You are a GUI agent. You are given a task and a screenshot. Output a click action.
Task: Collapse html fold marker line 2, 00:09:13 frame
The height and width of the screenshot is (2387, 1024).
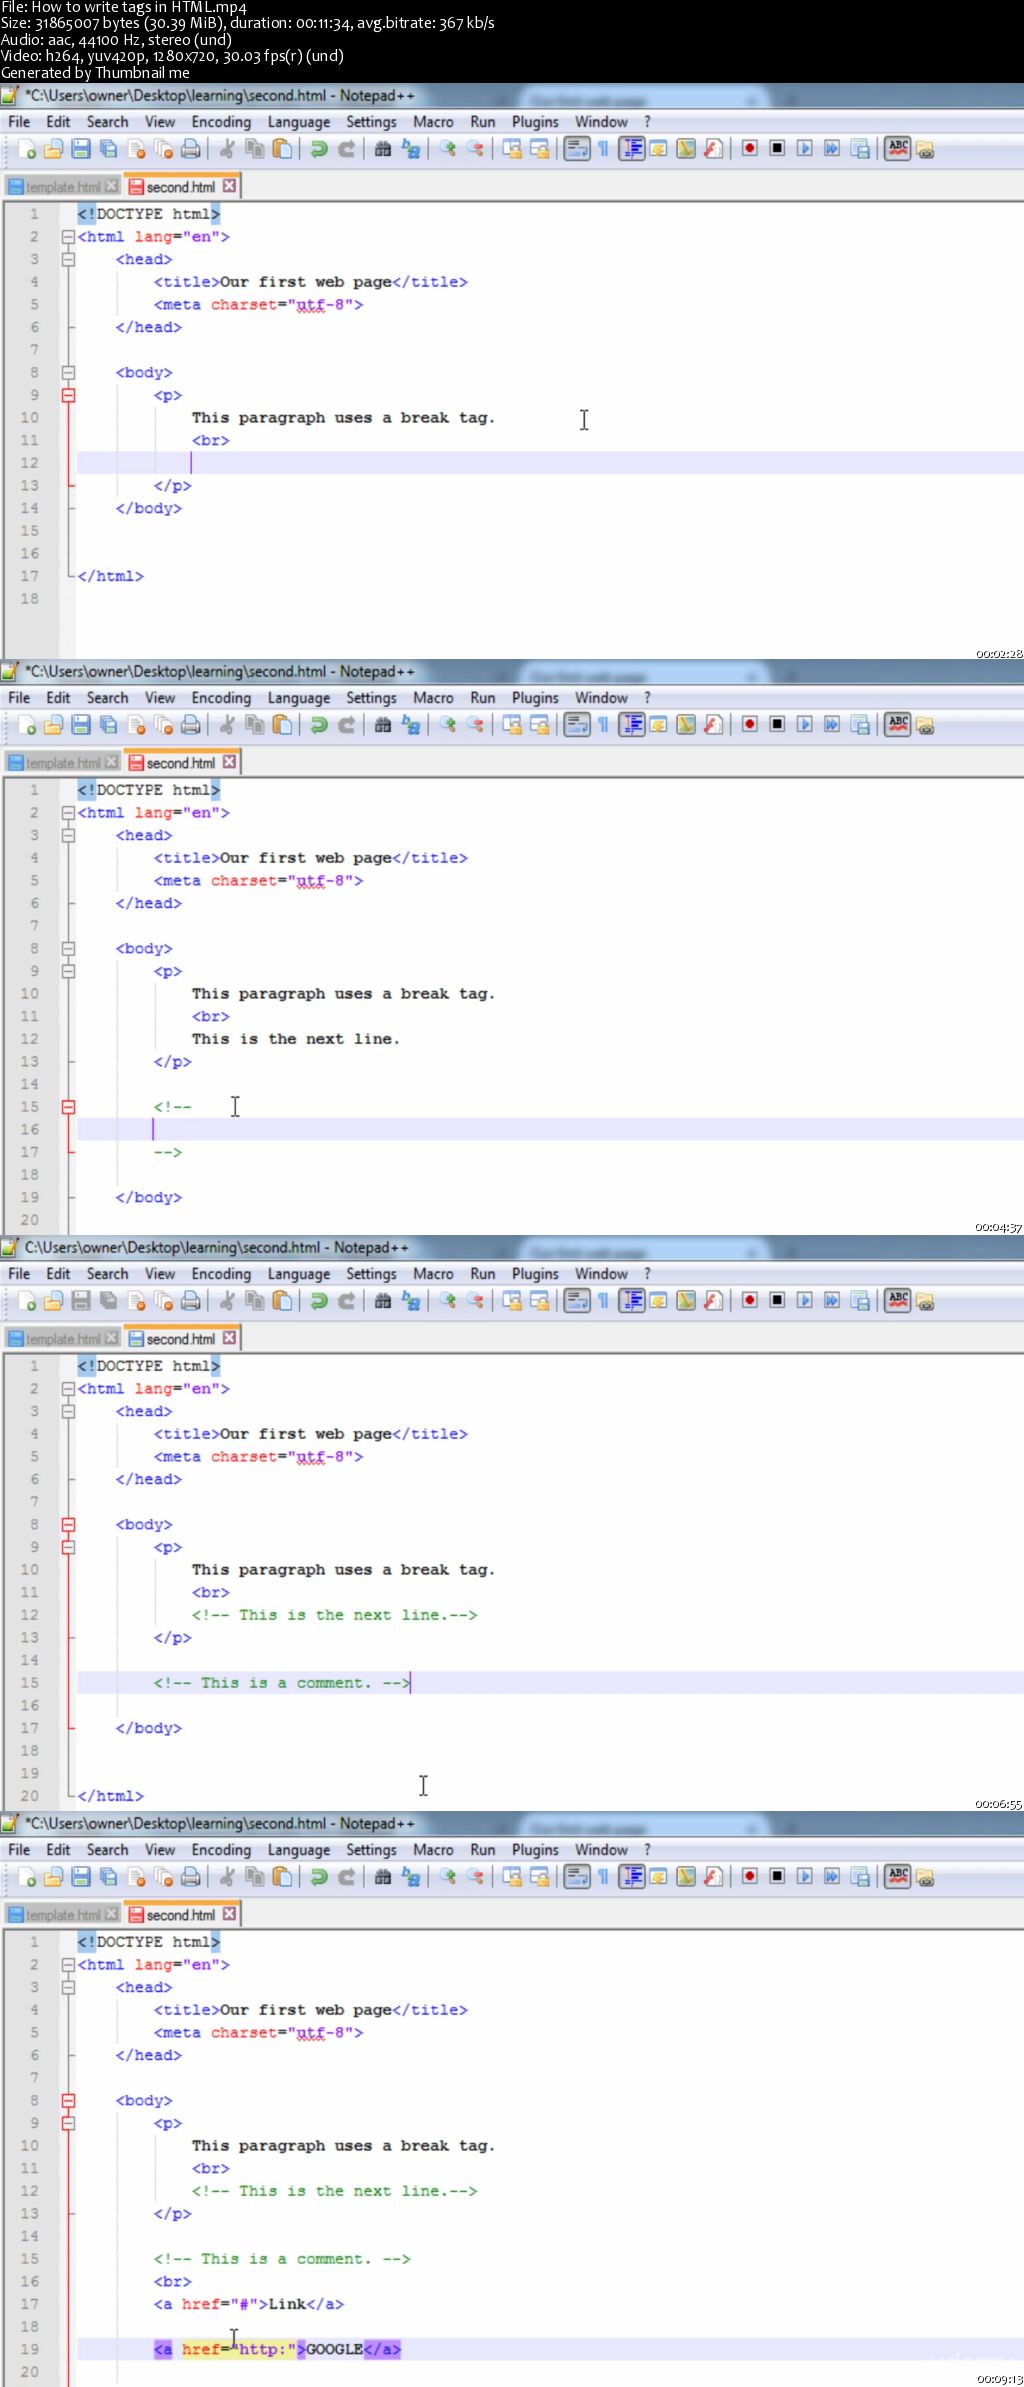point(68,1965)
